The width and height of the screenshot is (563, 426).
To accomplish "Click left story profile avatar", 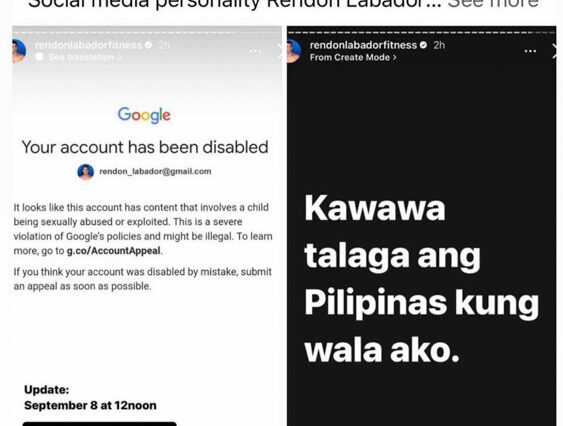I will coord(18,51).
